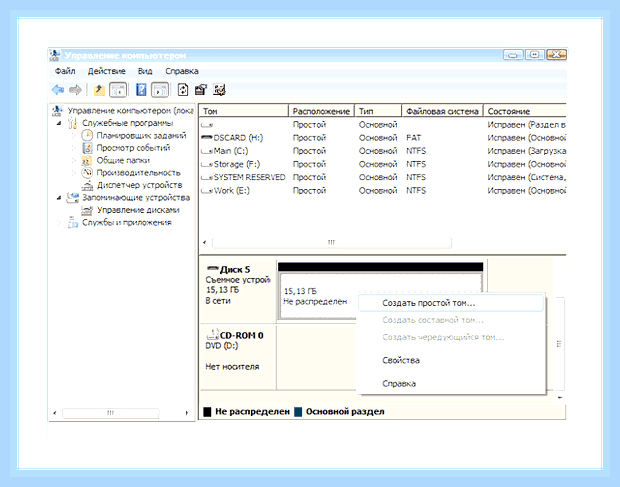Expand the Службы и приложения tree node
The width and height of the screenshot is (620, 487).
(x=59, y=223)
